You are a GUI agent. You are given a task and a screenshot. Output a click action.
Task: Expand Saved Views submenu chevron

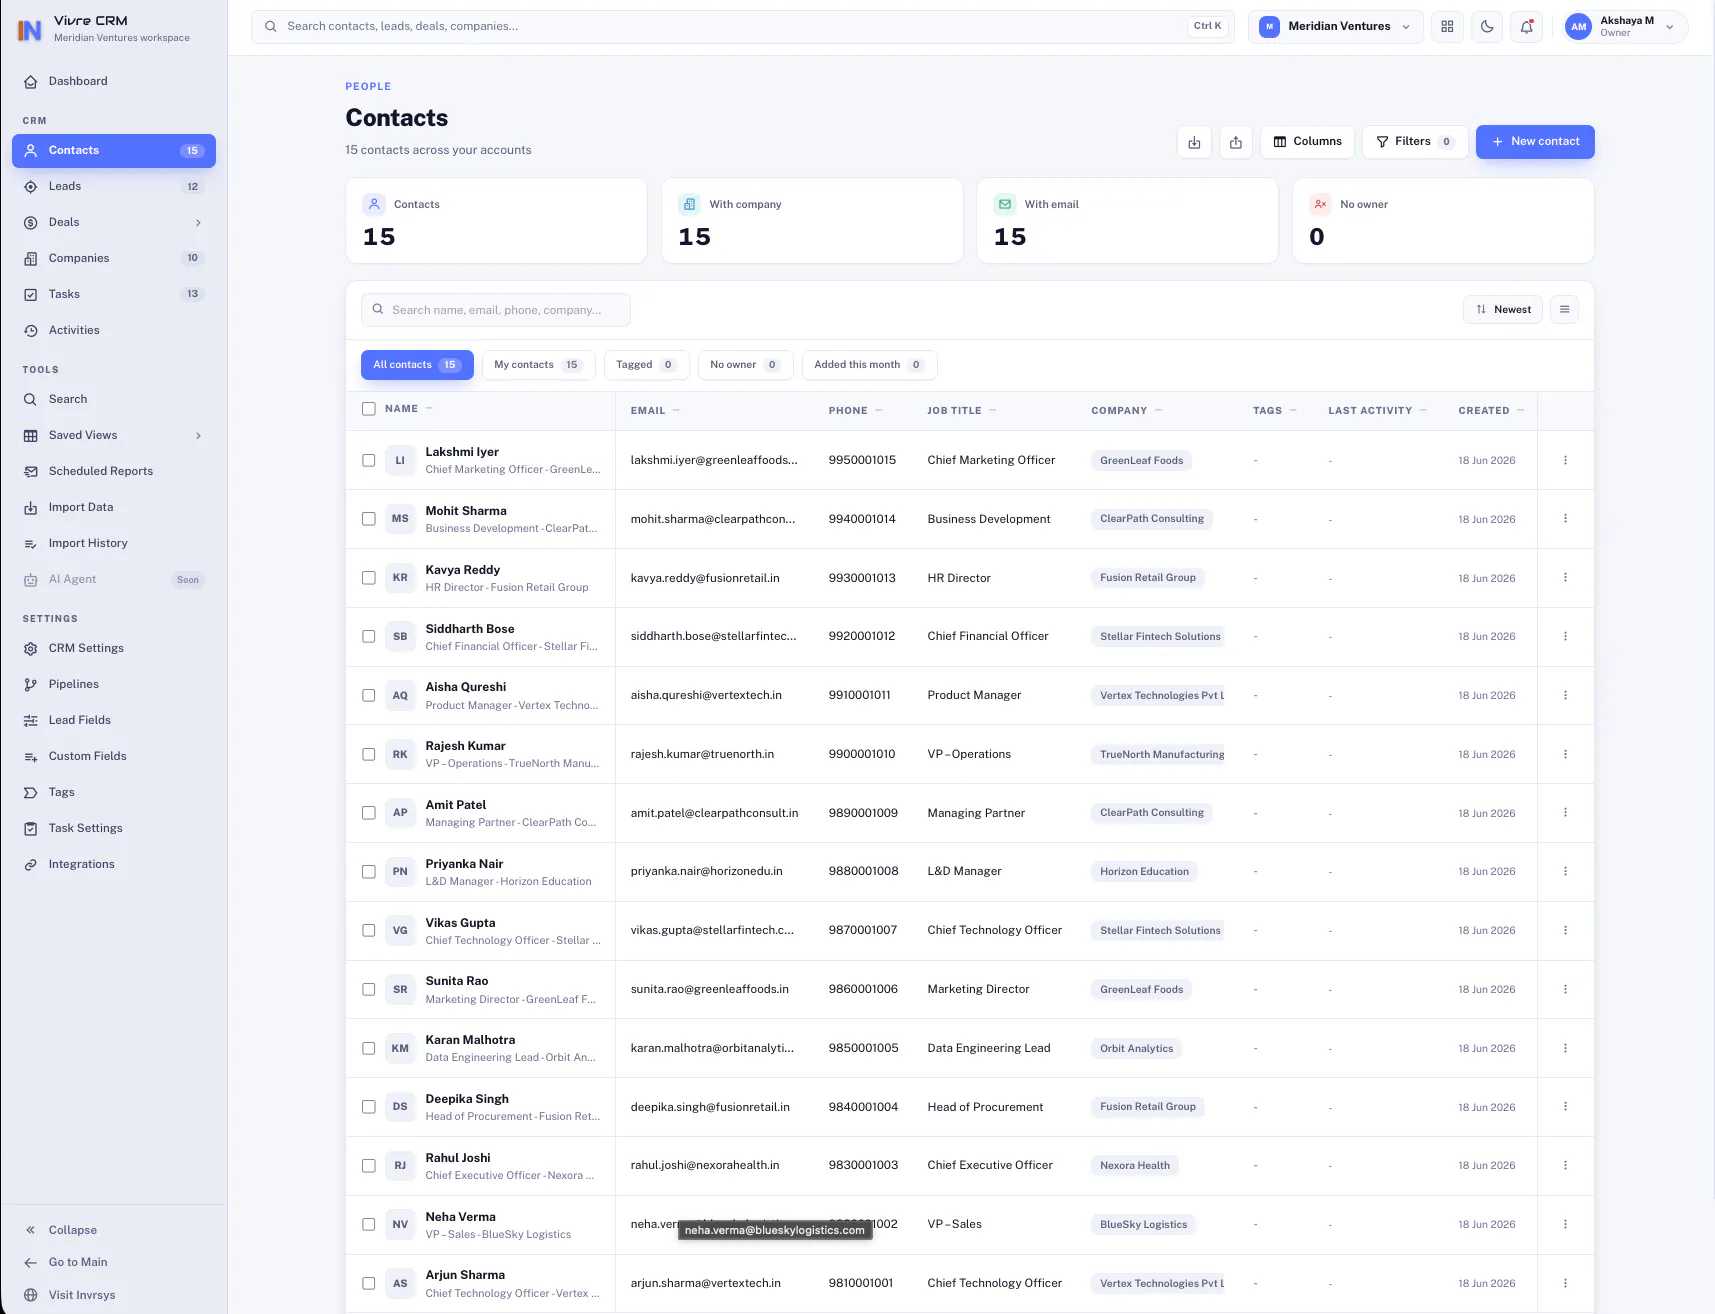click(198, 436)
